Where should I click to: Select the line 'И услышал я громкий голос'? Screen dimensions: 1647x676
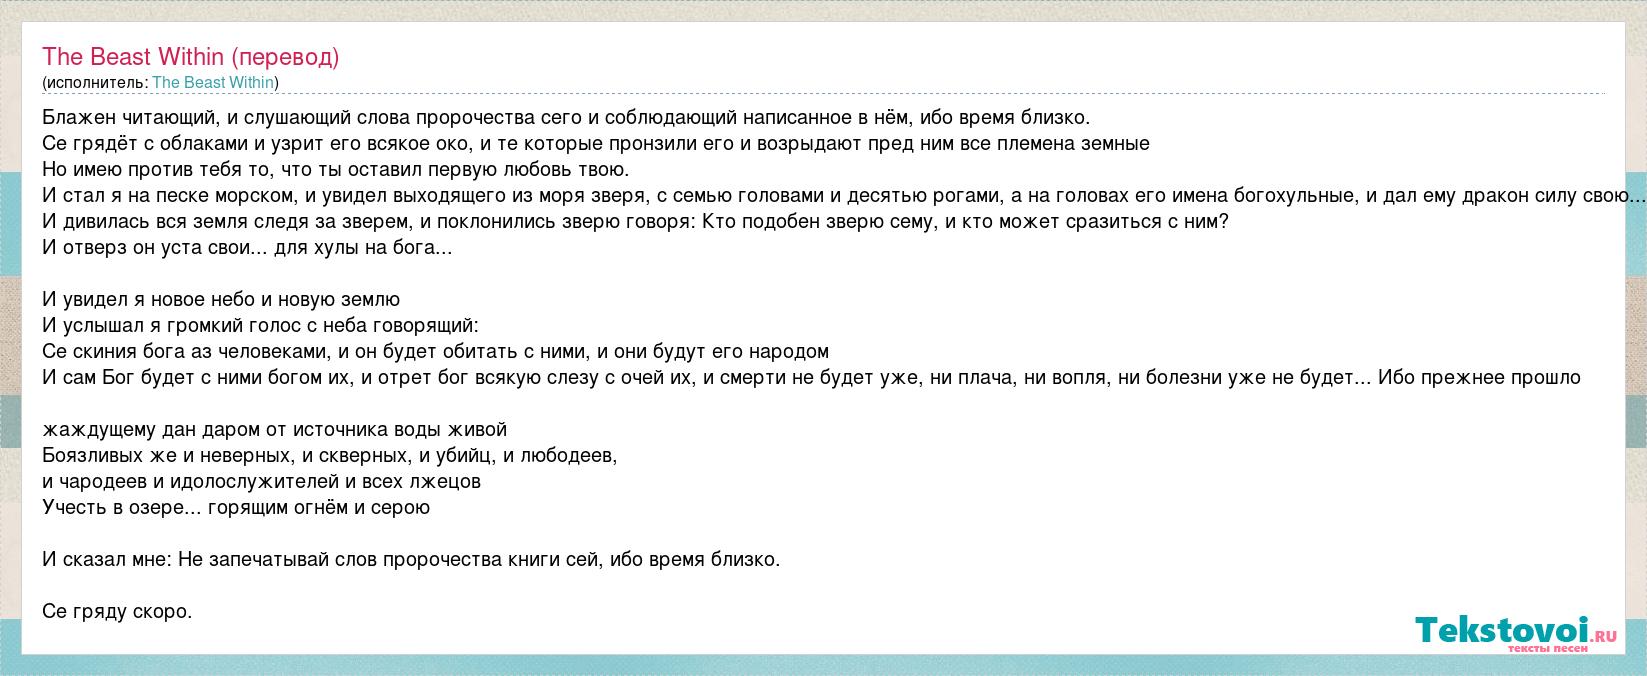[261, 325]
